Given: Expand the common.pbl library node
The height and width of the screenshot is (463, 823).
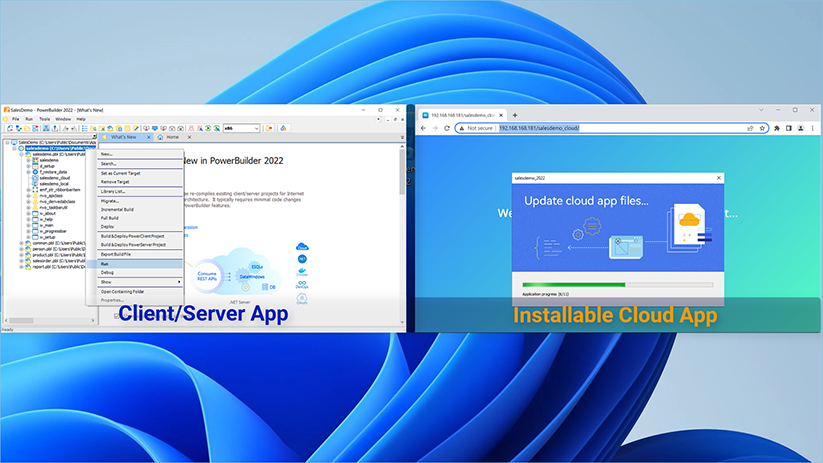Looking at the screenshot, I should 22,243.
